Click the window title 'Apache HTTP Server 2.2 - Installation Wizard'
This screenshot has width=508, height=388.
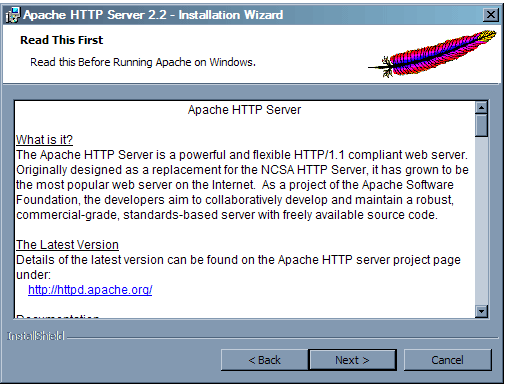(x=153, y=15)
